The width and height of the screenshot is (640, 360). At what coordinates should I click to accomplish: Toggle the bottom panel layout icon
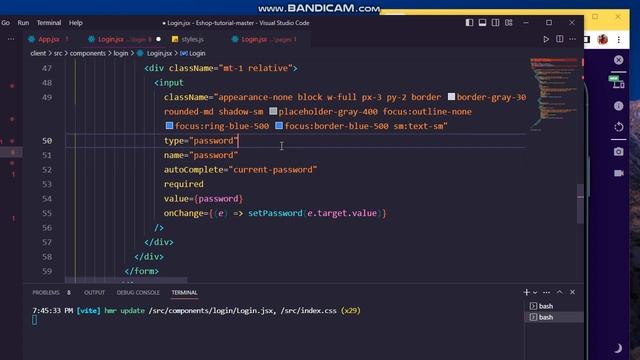pyautogui.click(x=482, y=23)
